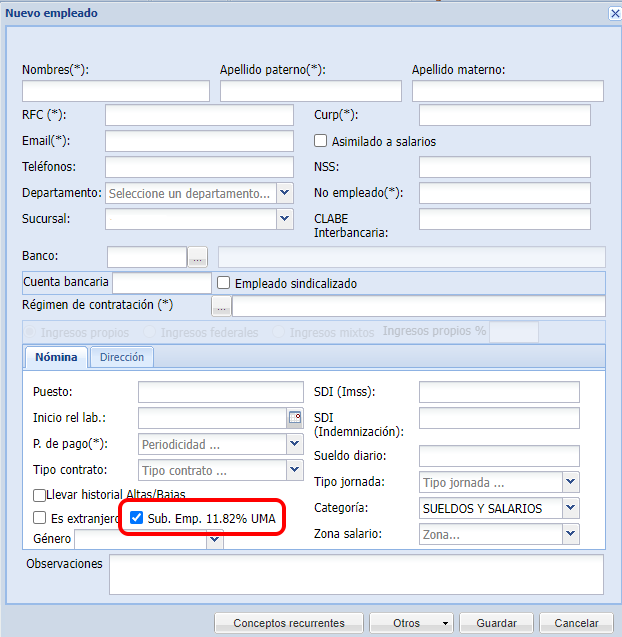This screenshot has height=637, width=622.
Task: Expand the Categoría dropdown
Action: [570, 508]
